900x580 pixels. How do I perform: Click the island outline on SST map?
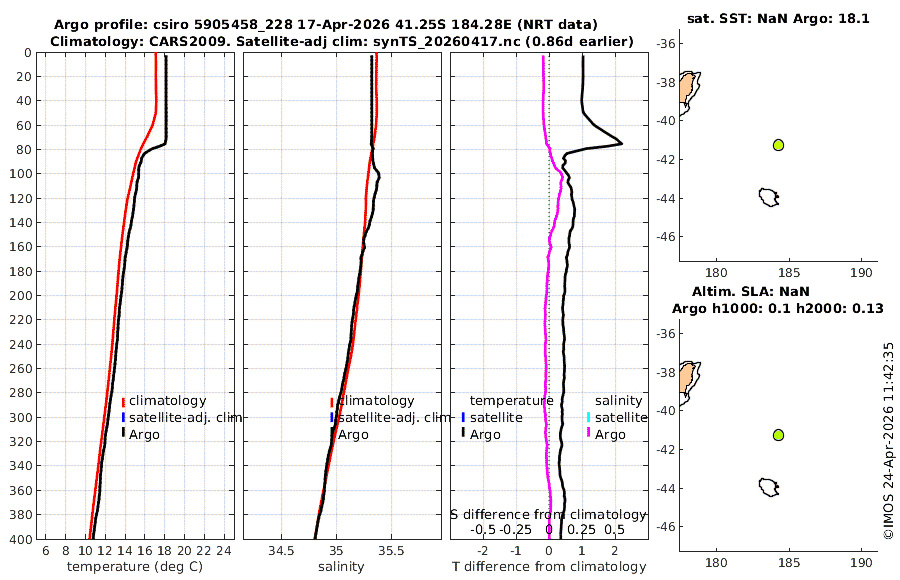click(x=769, y=197)
